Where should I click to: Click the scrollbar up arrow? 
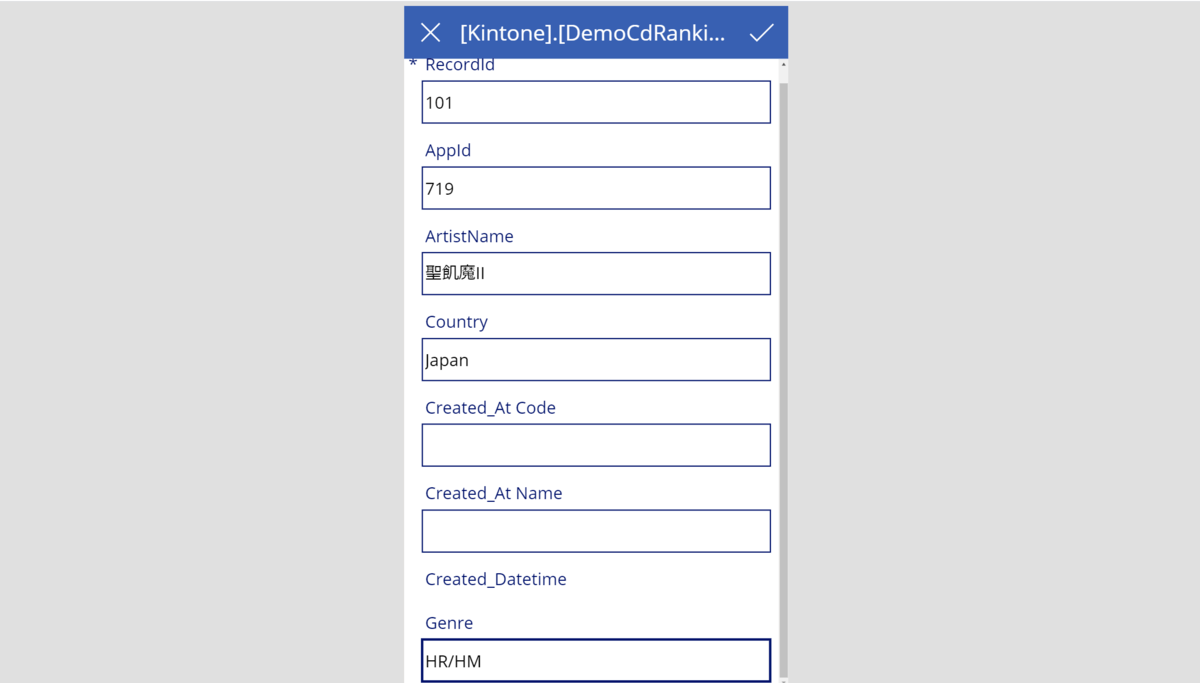pos(784,66)
